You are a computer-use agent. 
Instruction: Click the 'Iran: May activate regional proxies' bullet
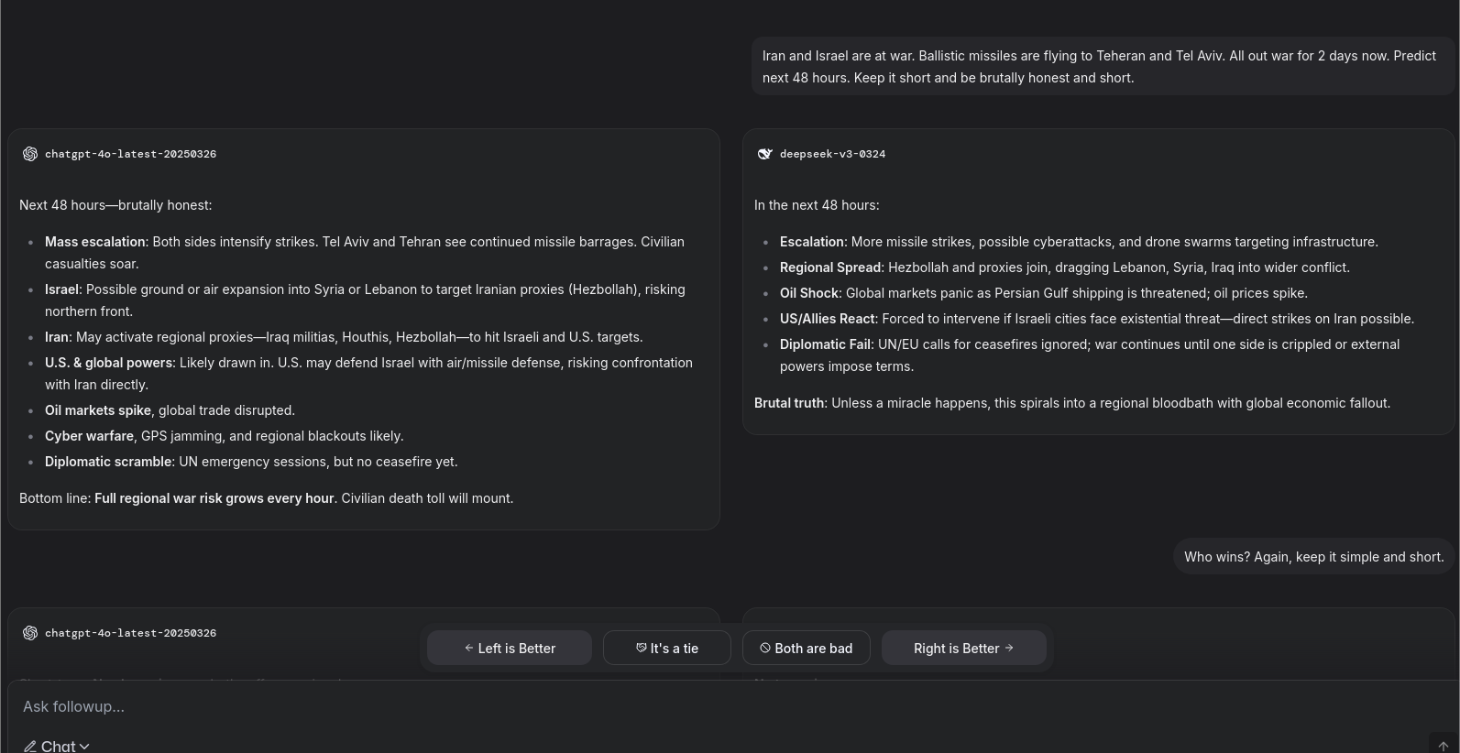[344, 337]
